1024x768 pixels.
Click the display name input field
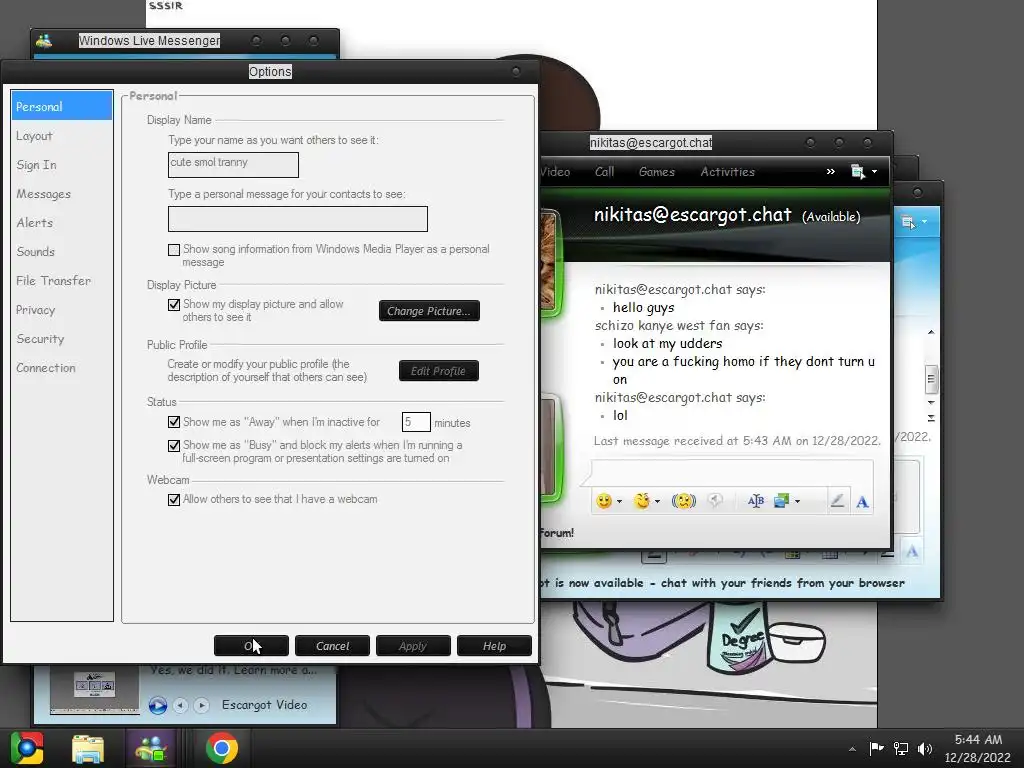pyautogui.click(x=233, y=165)
